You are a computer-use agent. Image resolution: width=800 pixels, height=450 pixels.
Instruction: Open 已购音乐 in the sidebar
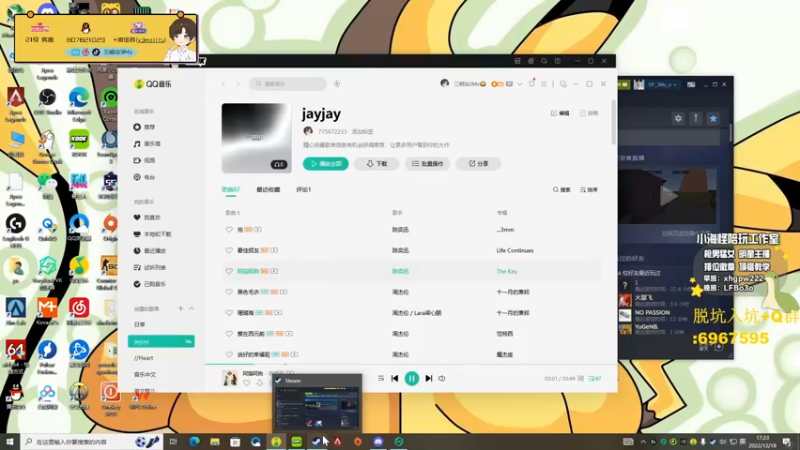pyautogui.click(x=149, y=284)
